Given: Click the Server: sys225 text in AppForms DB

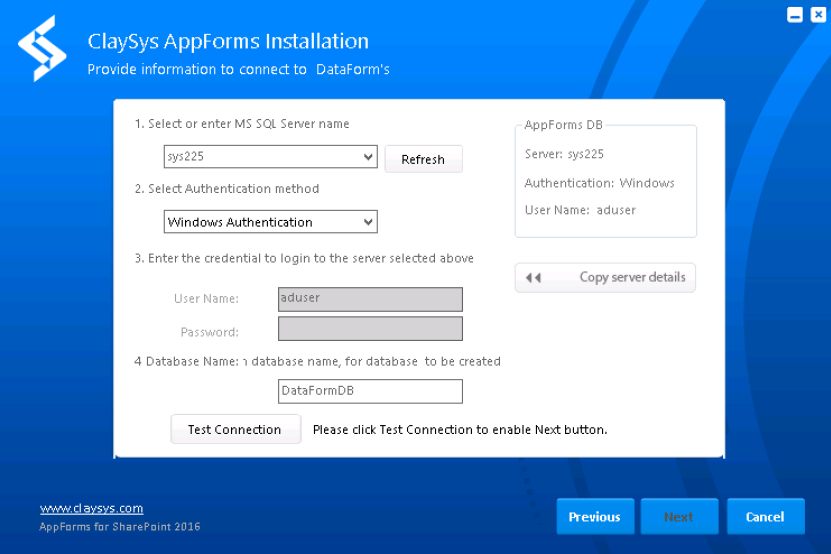Looking at the screenshot, I should tap(564, 154).
